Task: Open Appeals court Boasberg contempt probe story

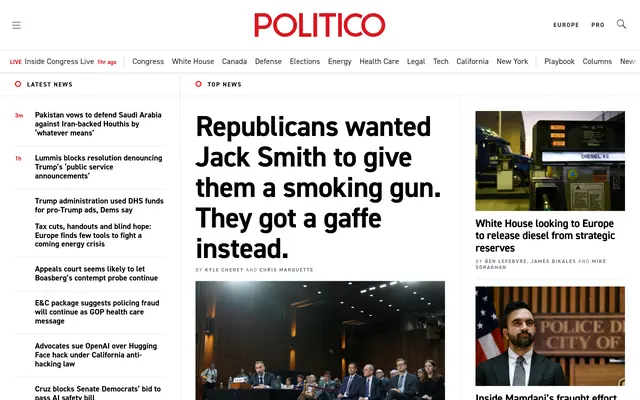Action: click(96, 273)
